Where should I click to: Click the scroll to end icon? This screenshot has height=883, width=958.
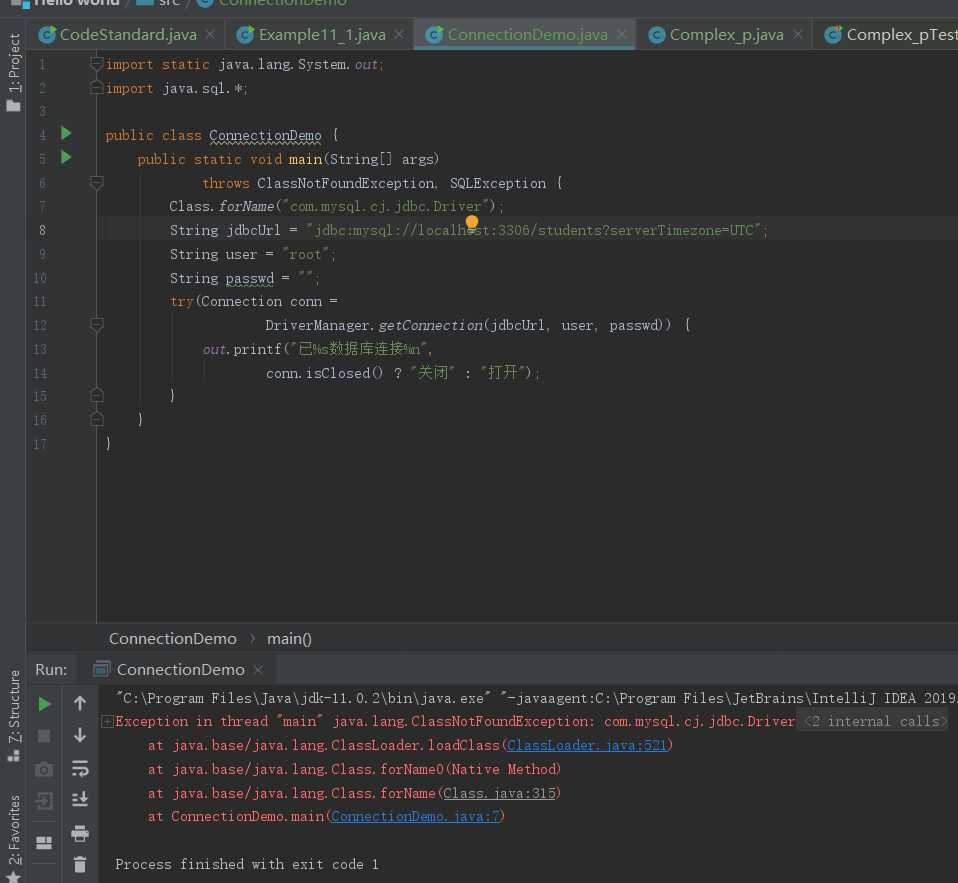(x=80, y=799)
